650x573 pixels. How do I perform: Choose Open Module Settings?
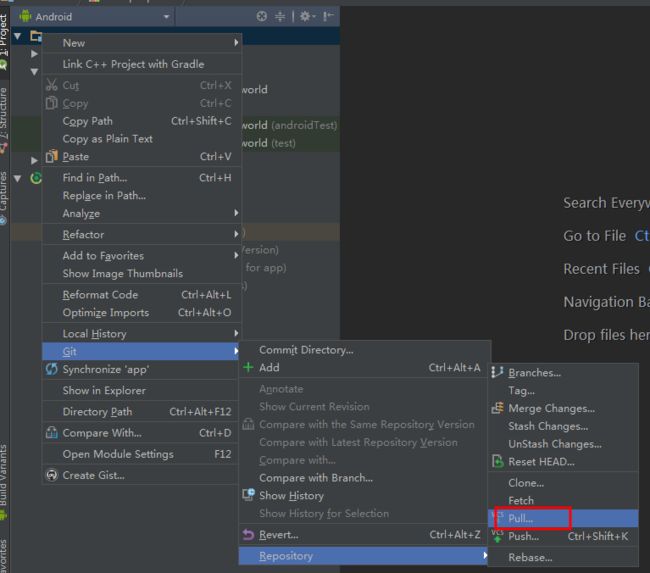[x=141, y=454]
